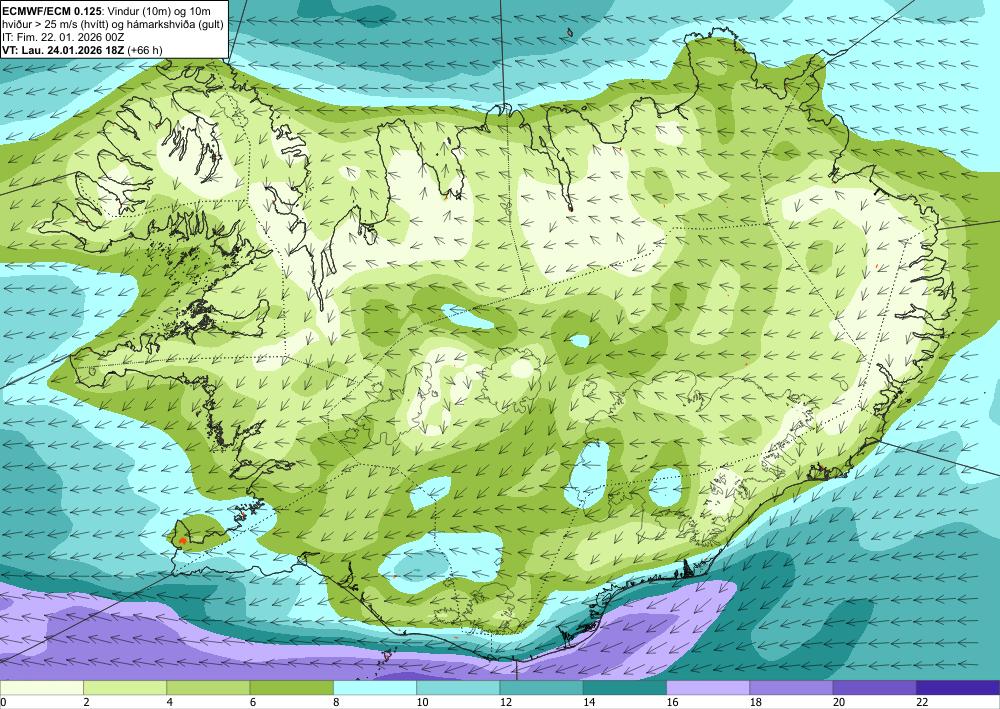Click the scale label '0'
This screenshot has height=709, width=1000.
point(3,703)
